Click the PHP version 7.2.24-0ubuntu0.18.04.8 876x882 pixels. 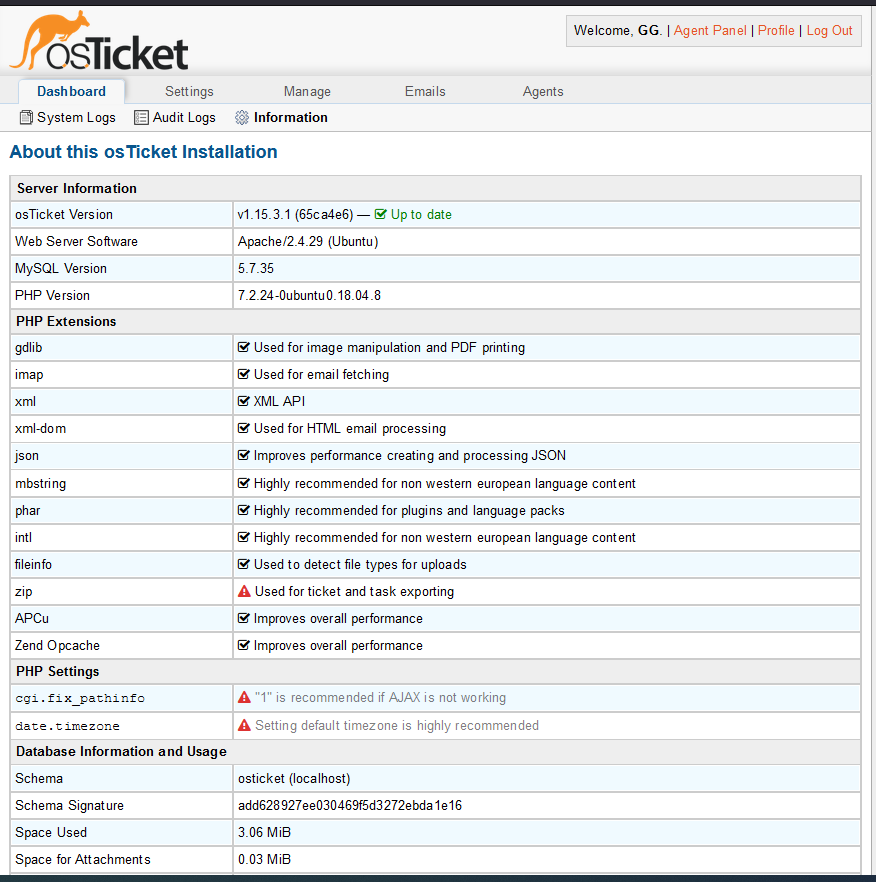(309, 295)
